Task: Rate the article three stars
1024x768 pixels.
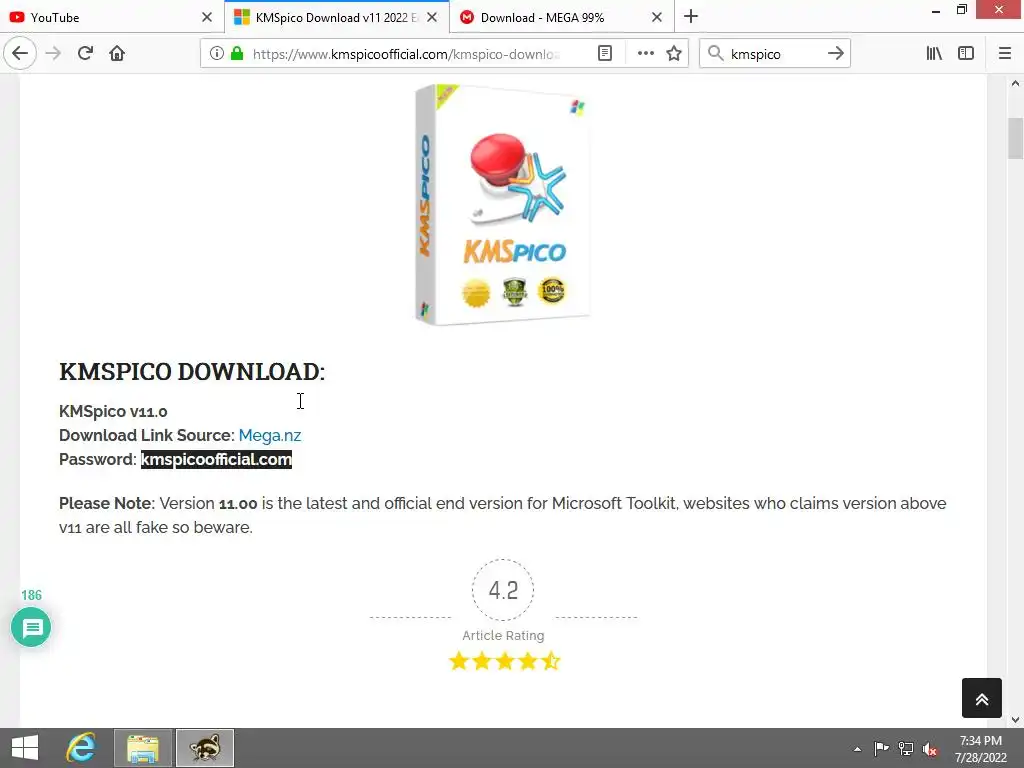Action: point(505,661)
